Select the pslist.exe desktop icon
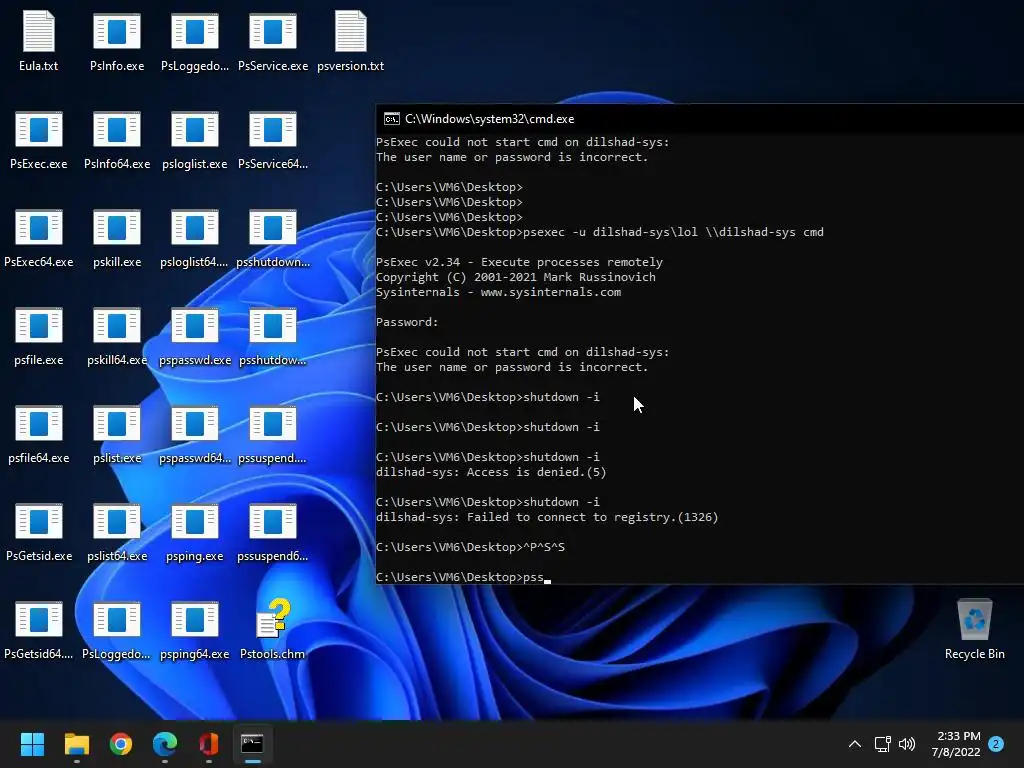This screenshot has width=1024, height=768. click(117, 433)
